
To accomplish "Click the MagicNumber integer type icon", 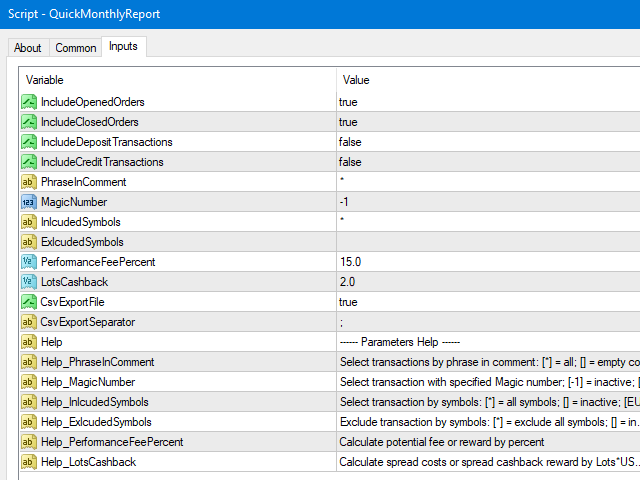I will 29,202.
